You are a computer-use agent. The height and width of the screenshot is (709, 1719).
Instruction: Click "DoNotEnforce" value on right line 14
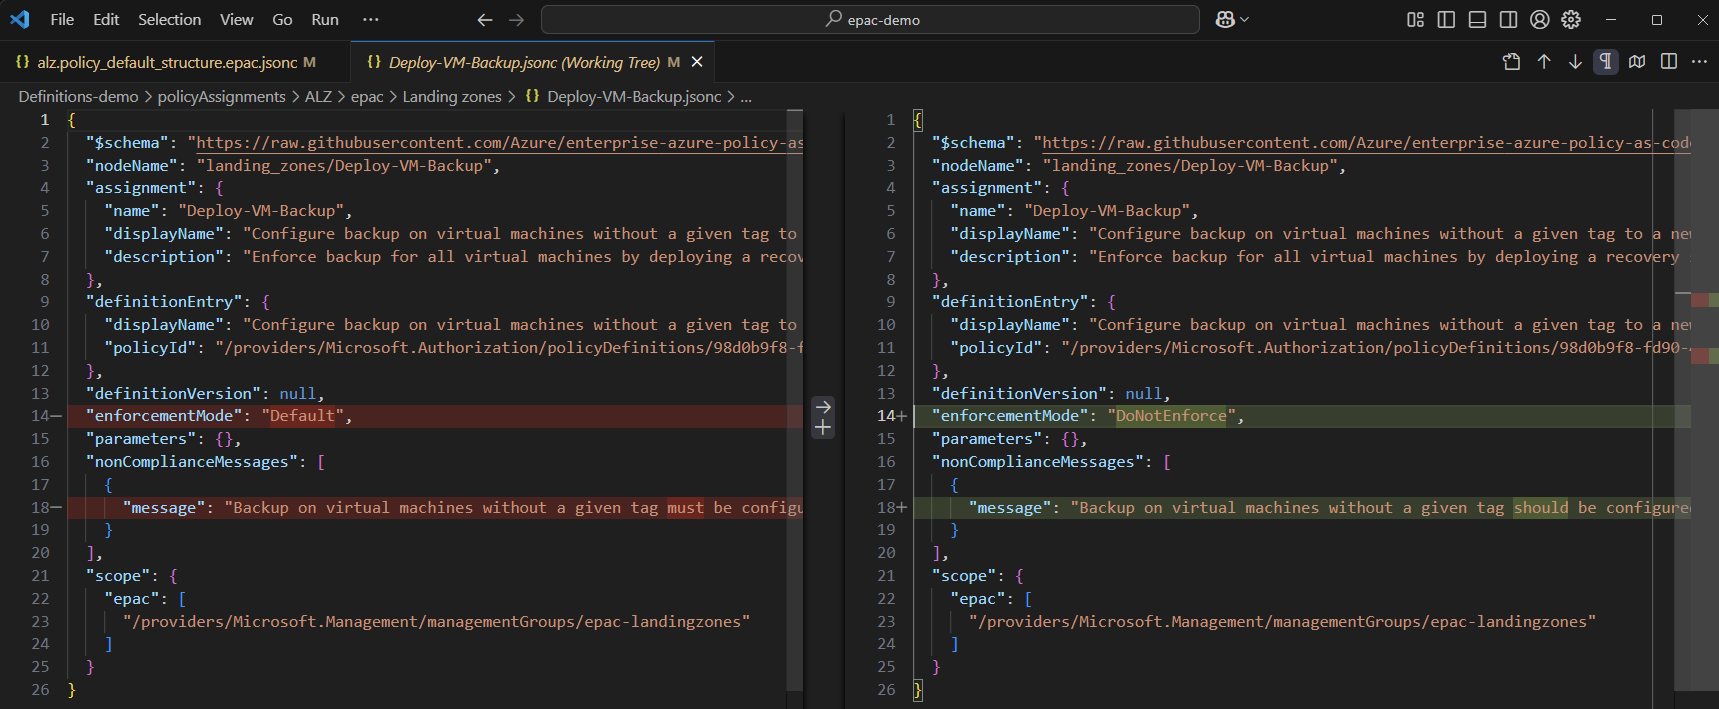(x=1171, y=416)
